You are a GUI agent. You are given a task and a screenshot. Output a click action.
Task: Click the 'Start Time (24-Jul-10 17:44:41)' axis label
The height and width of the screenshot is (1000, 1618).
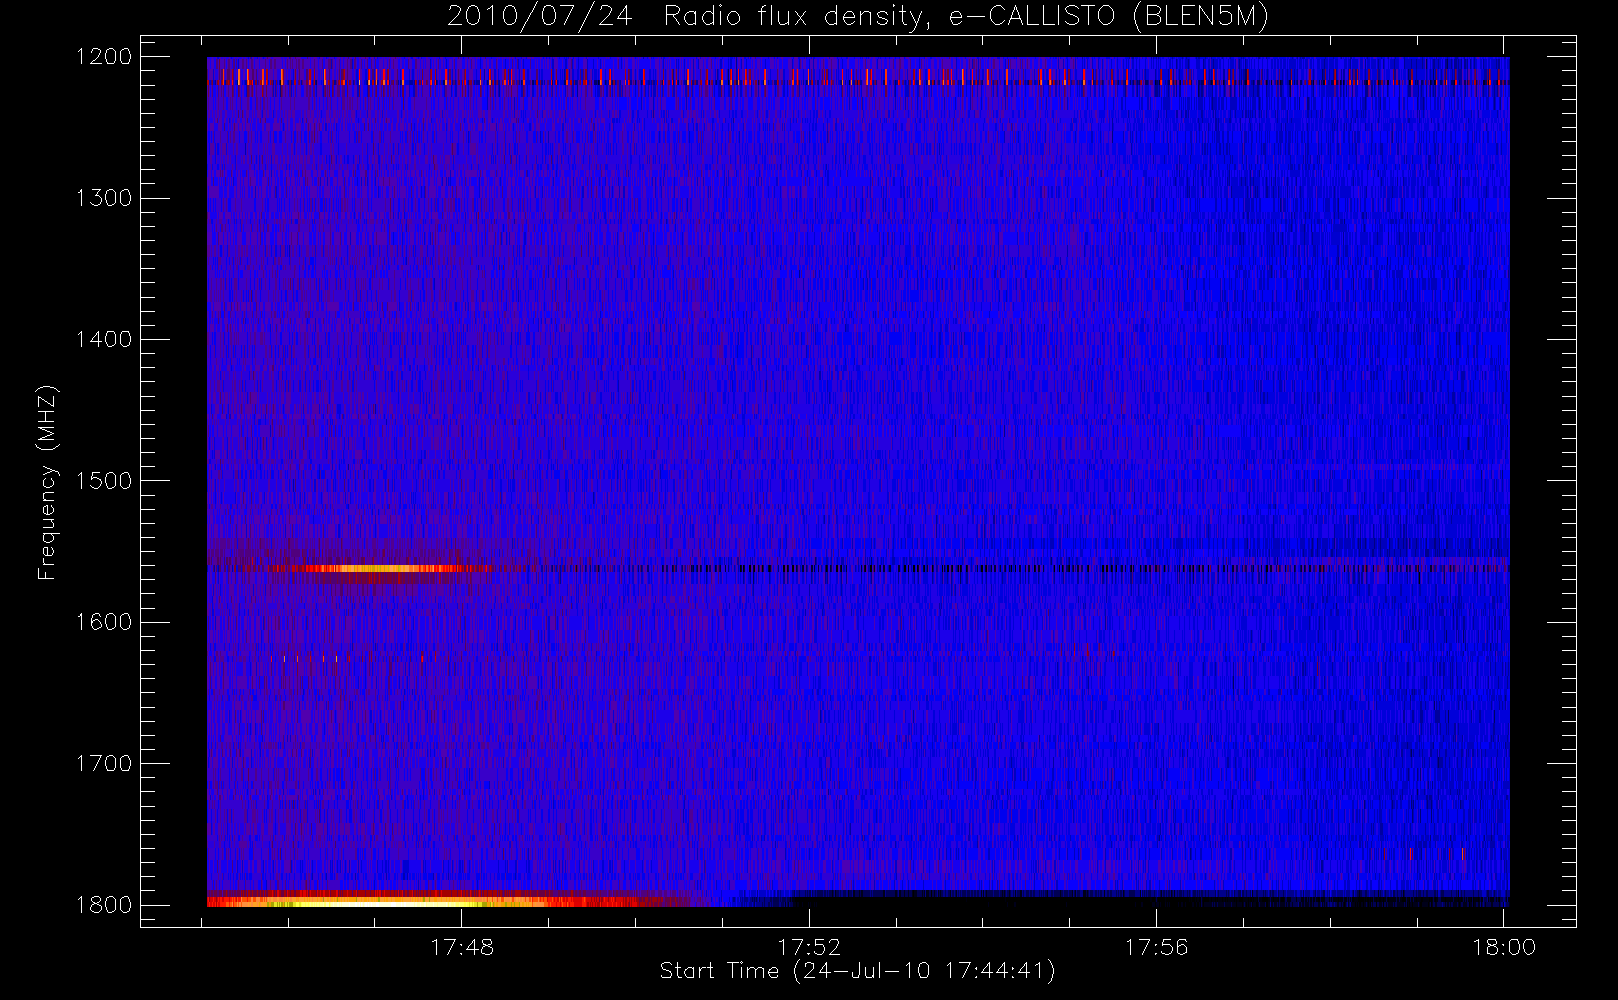[857, 971]
